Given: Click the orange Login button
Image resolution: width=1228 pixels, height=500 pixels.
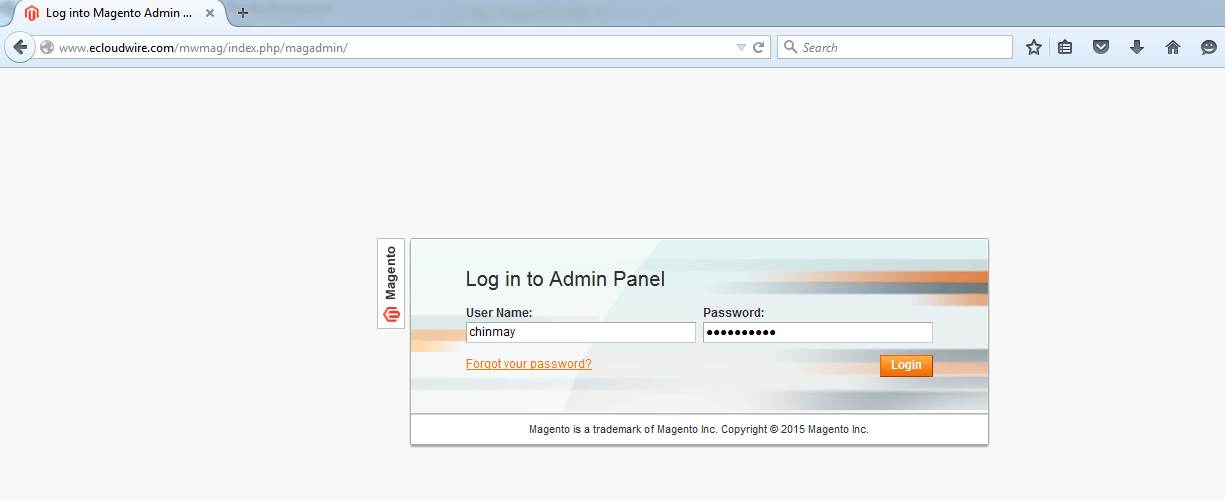Looking at the screenshot, I should click(906, 365).
